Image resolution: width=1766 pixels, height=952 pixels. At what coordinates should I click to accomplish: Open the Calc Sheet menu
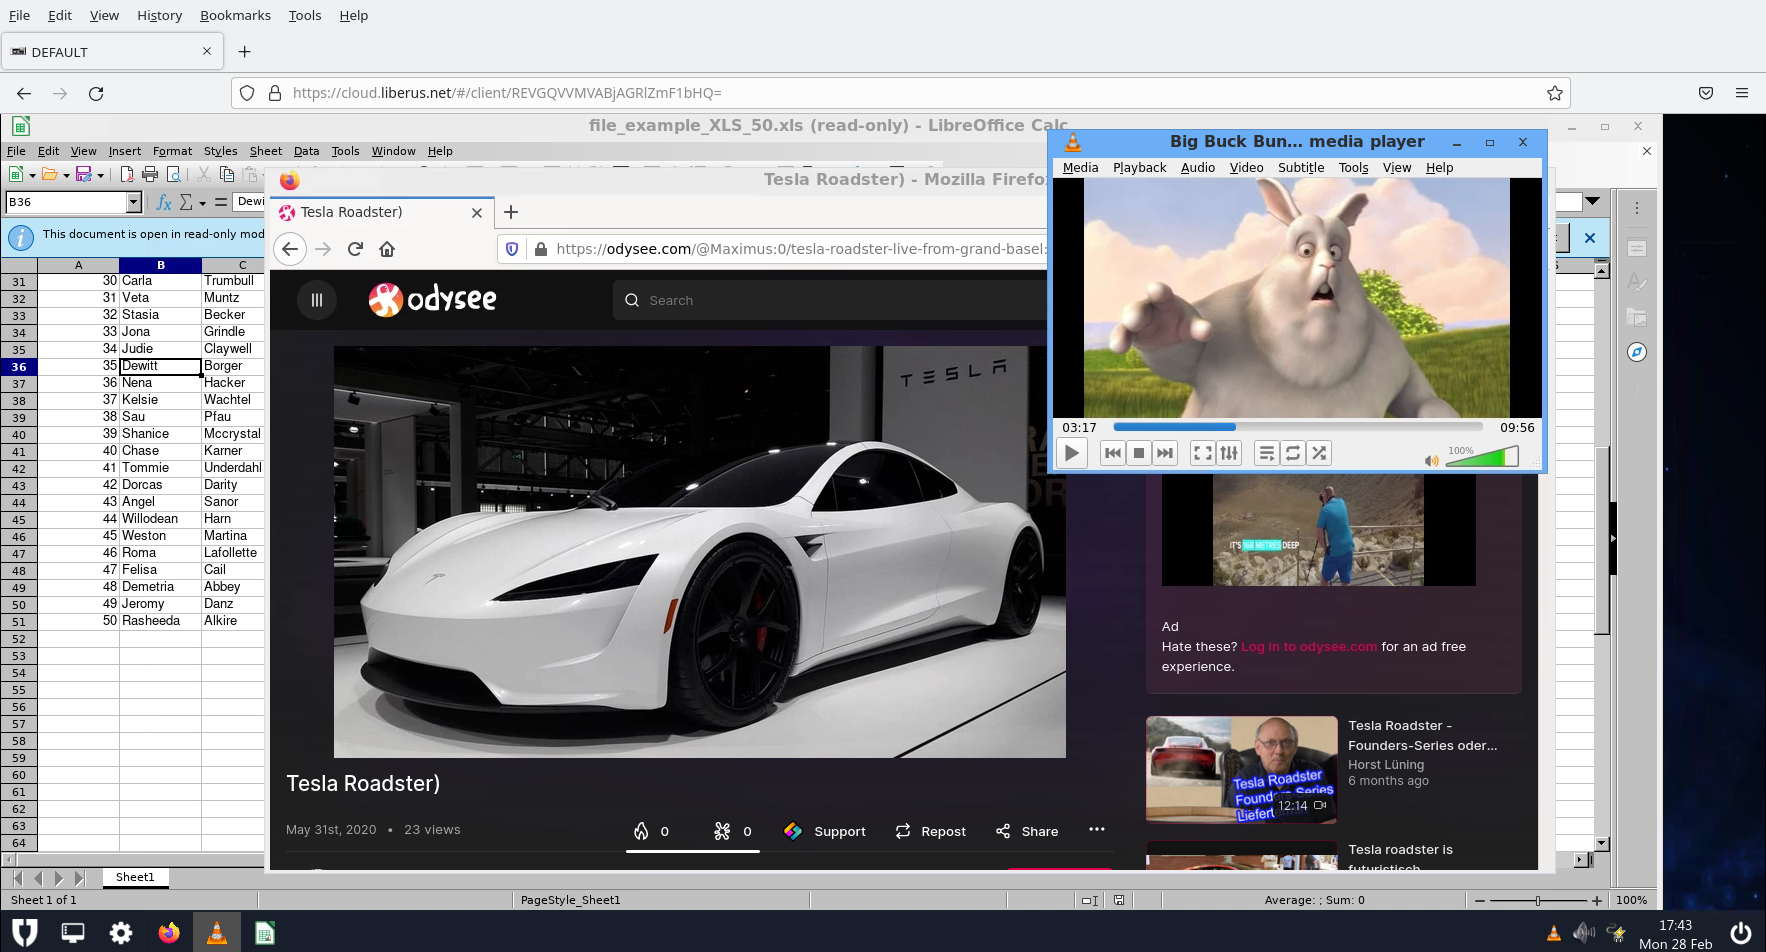(x=265, y=151)
